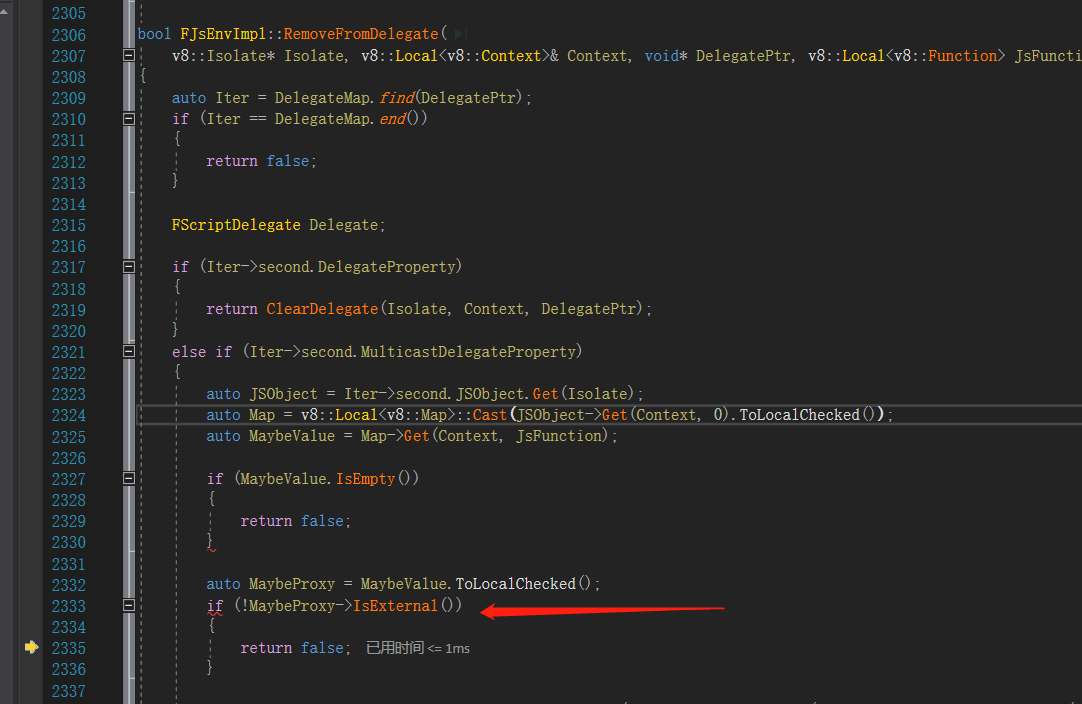This screenshot has width=1082, height=704.
Task: Click the 'bool' return type keyword
Action: [154, 34]
